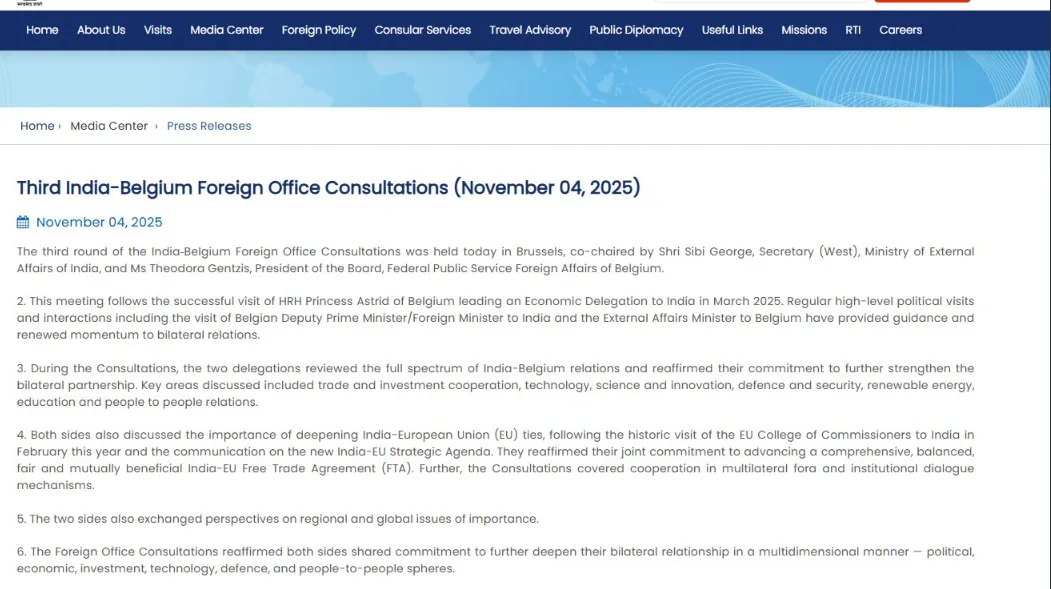The image size is (1051, 589).
Task: Select RTI in the navigation bar
Action: click(x=853, y=30)
